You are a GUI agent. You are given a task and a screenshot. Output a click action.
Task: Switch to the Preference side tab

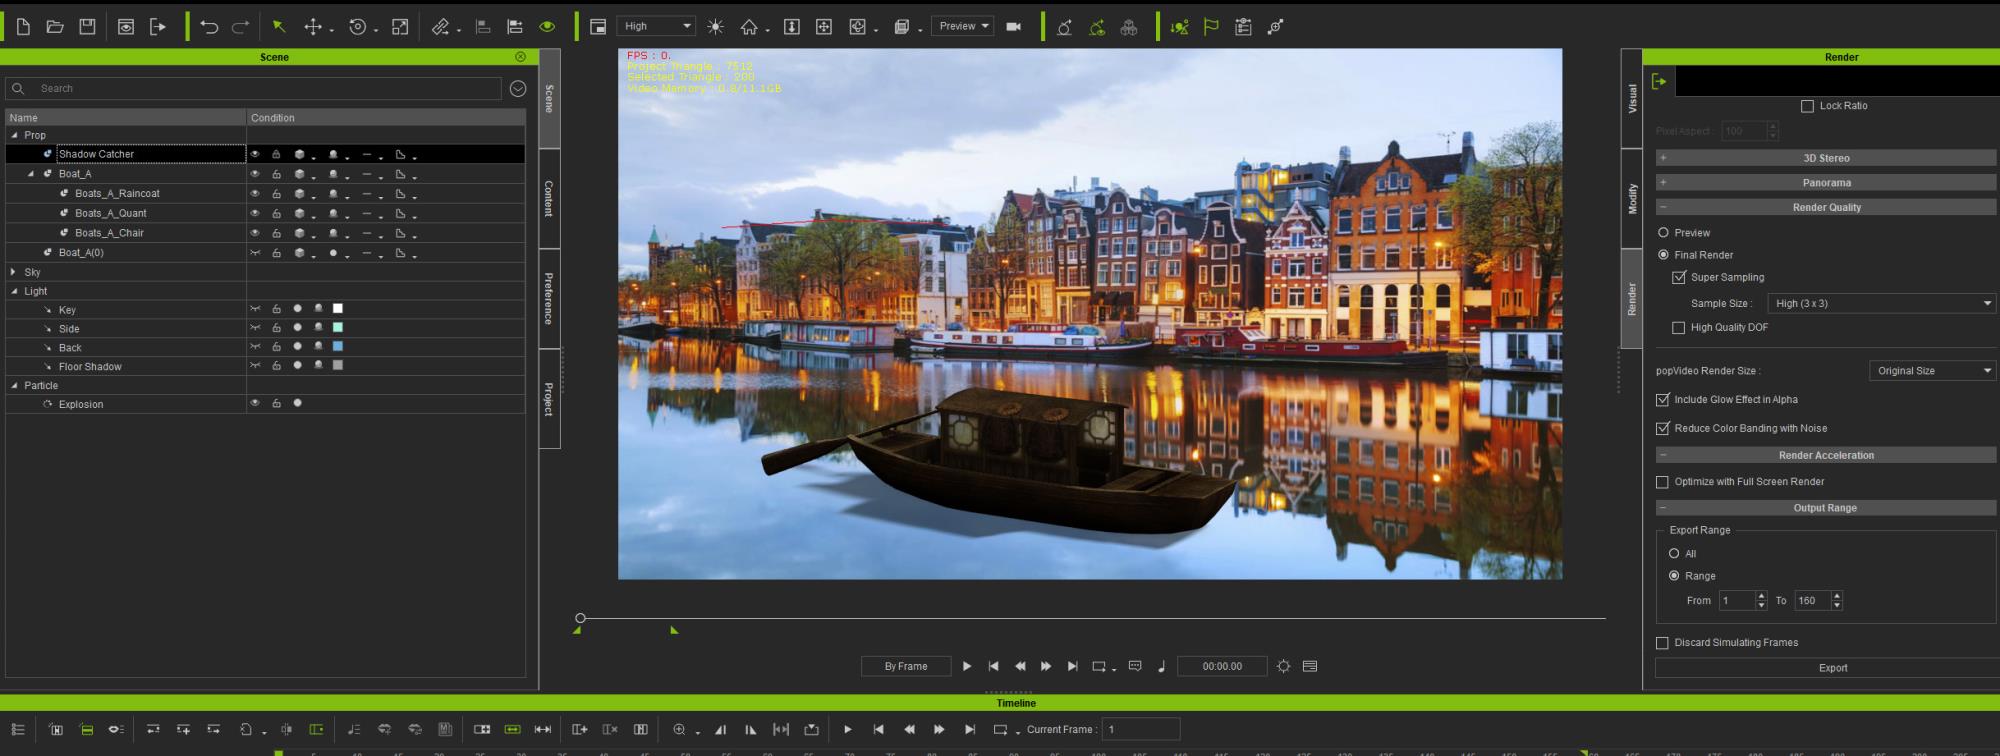549,298
